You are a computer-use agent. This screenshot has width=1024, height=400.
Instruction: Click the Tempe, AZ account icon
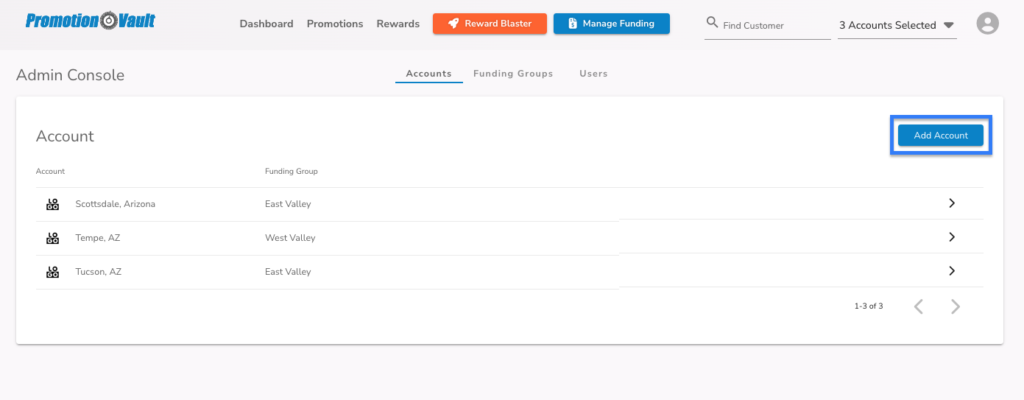tap(53, 238)
